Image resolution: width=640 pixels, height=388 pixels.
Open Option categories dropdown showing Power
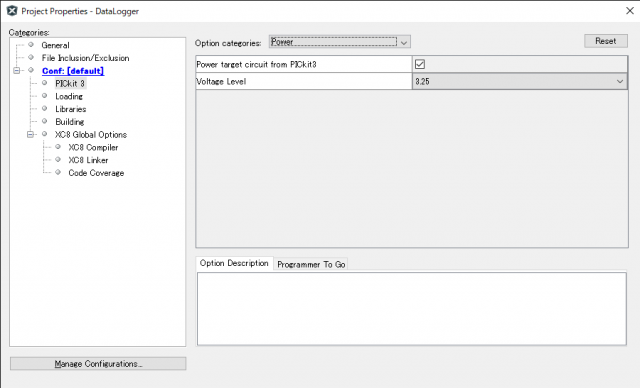tap(340, 42)
